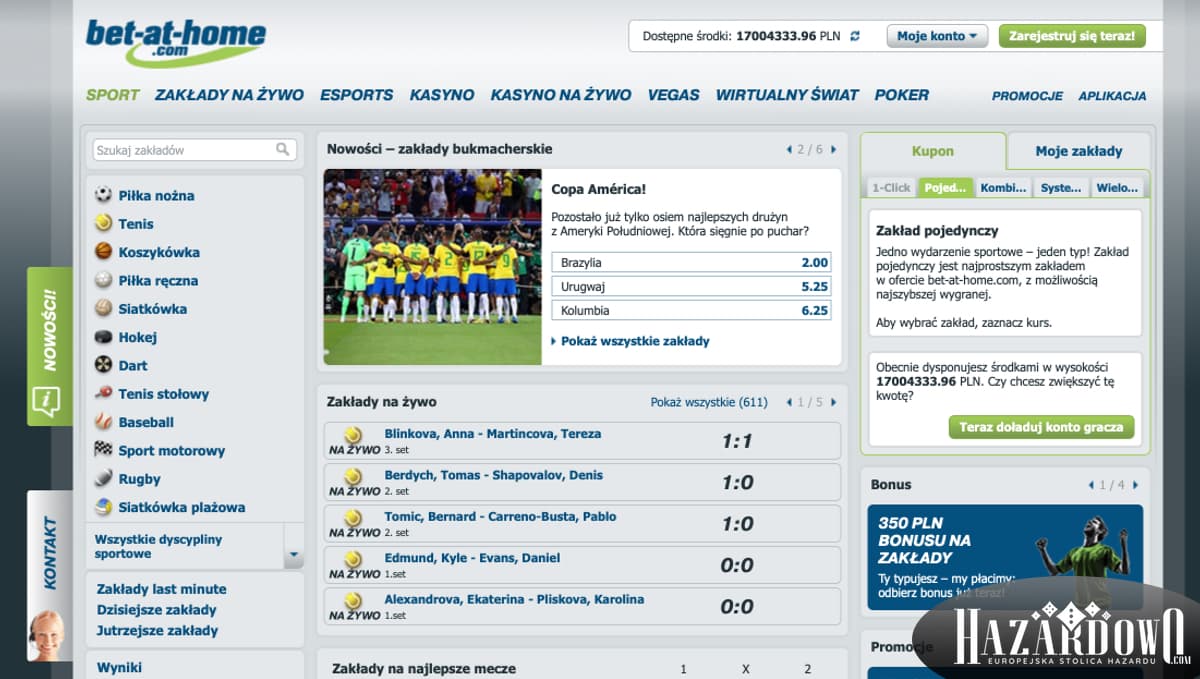Image resolution: width=1200 pixels, height=679 pixels.
Task: Refresh the available funds balance
Action: point(855,36)
